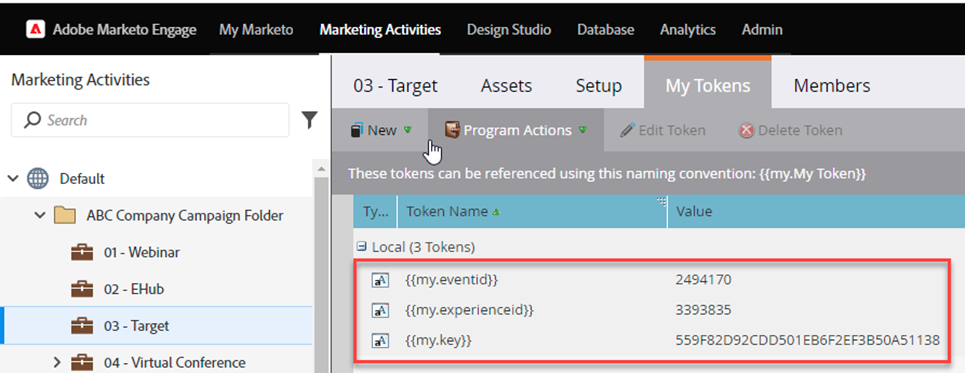This screenshot has height=373, width=965.
Task: Switch to the 03 - Target tab
Action: point(395,86)
